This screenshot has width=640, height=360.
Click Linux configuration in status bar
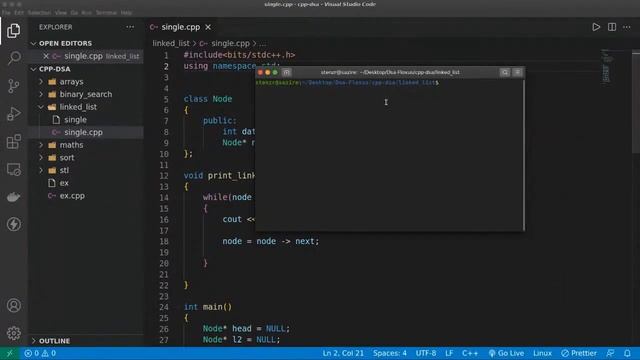tap(542, 353)
